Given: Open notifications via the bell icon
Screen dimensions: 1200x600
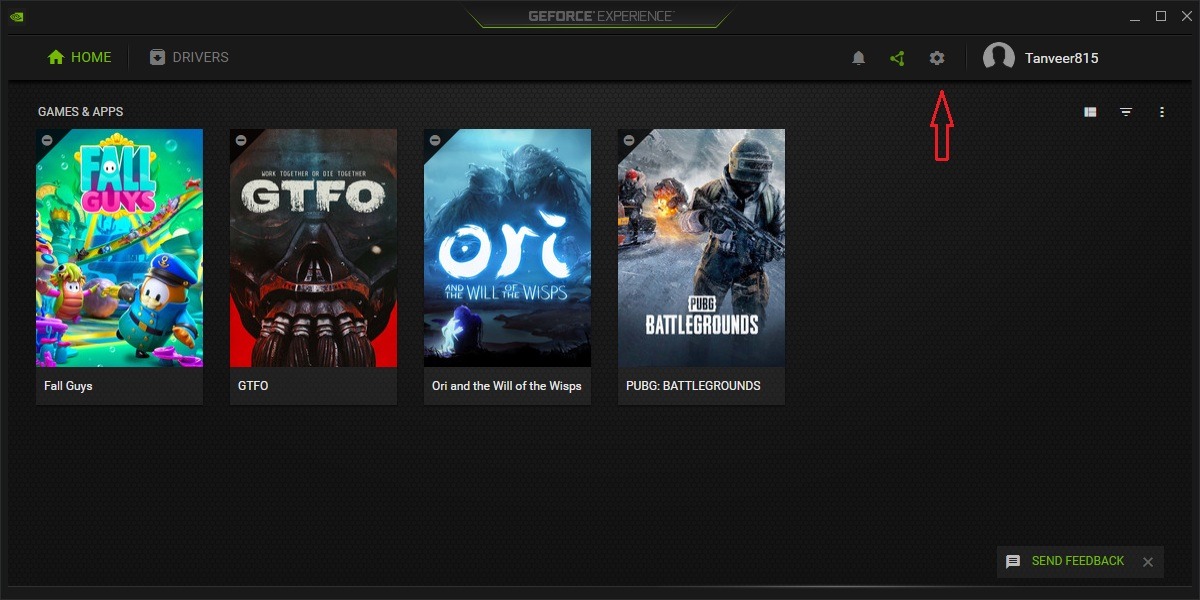Looking at the screenshot, I should click(x=858, y=57).
